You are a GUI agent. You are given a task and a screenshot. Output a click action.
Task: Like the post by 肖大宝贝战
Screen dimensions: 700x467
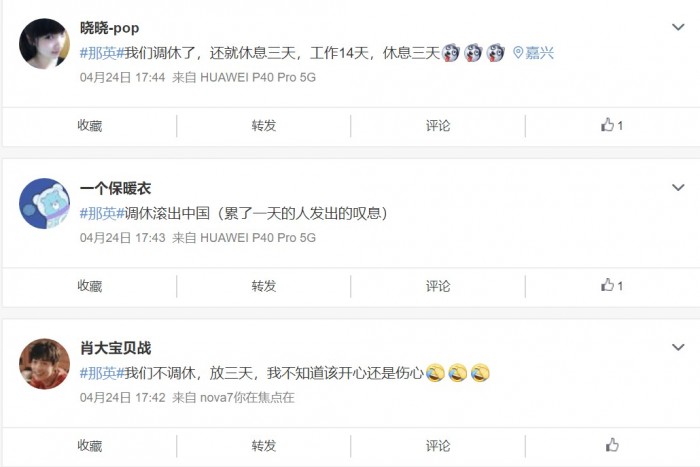click(612, 445)
